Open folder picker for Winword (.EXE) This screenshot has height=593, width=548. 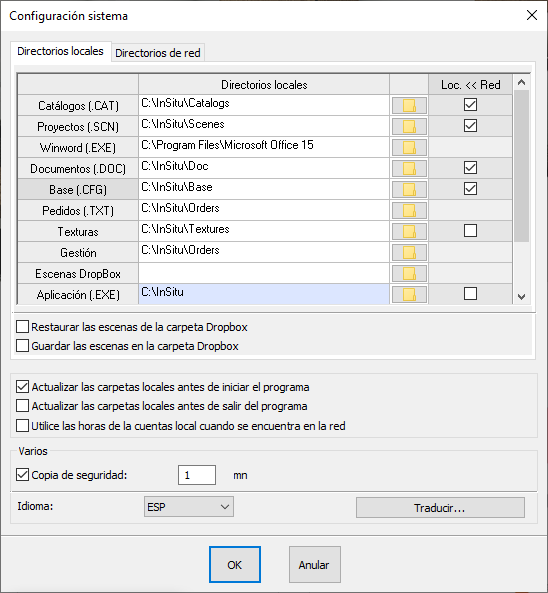click(x=409, y=147)
